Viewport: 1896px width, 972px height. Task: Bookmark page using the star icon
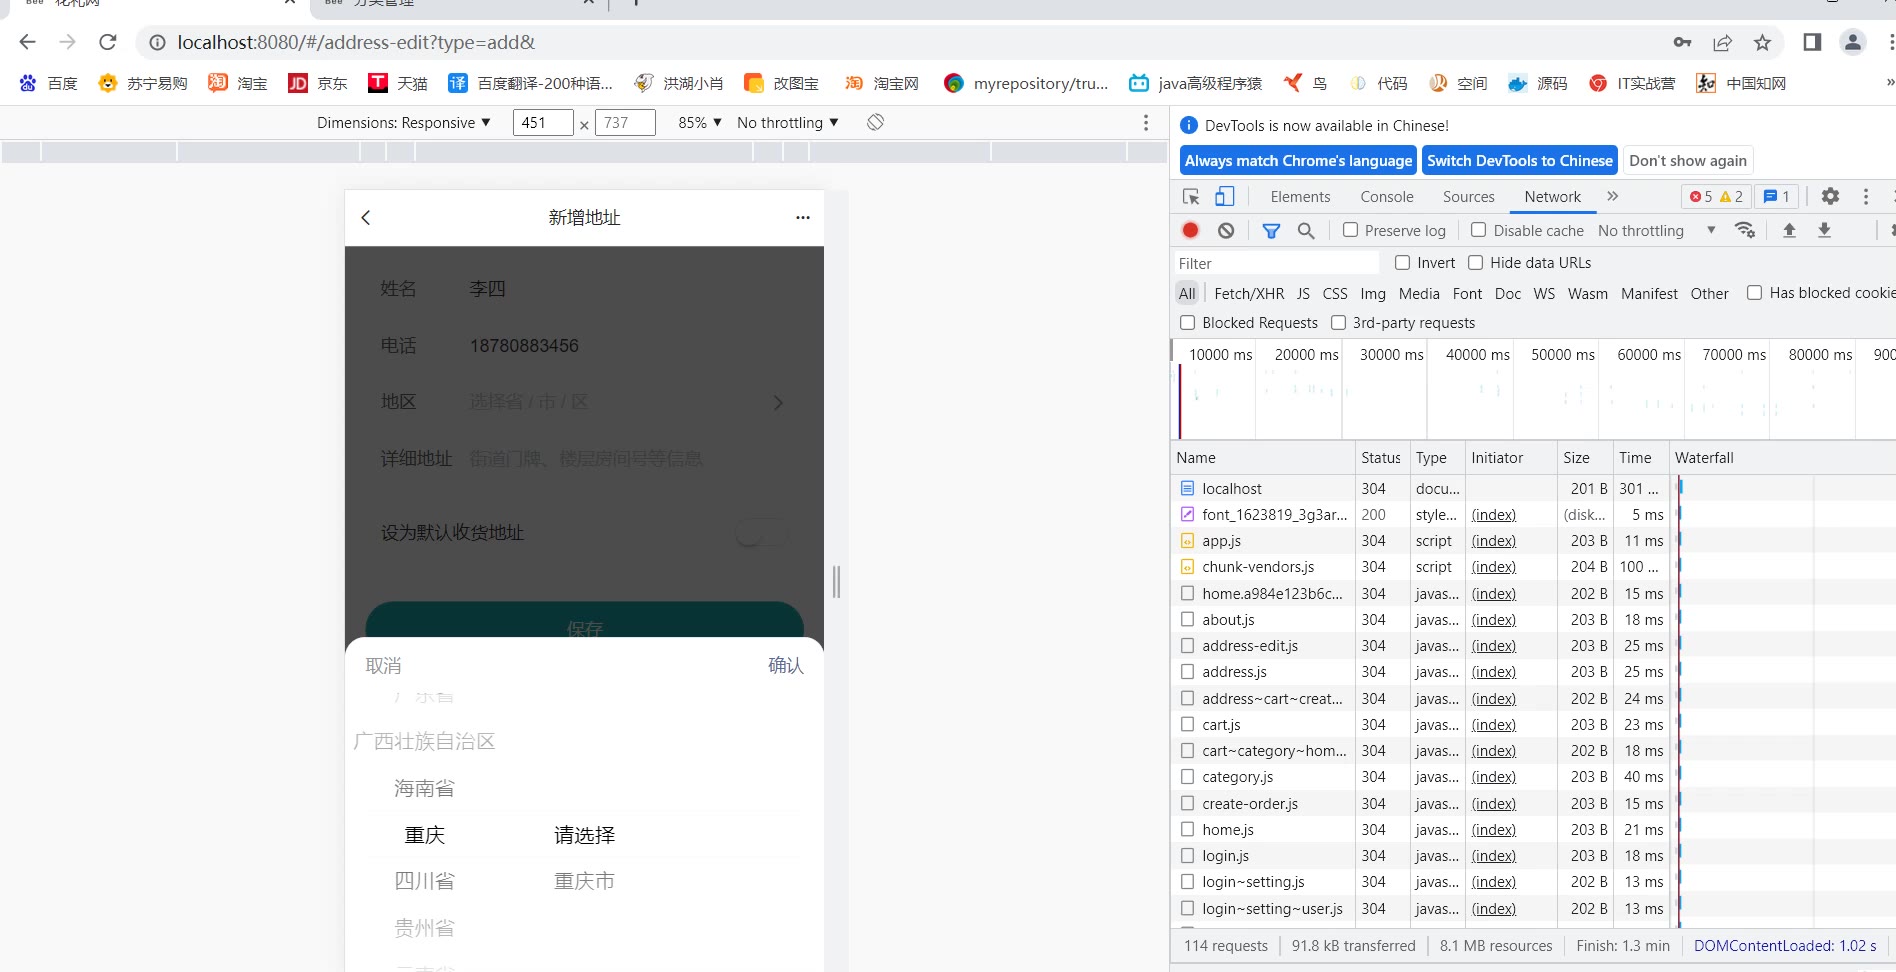tap(1762, 42)
